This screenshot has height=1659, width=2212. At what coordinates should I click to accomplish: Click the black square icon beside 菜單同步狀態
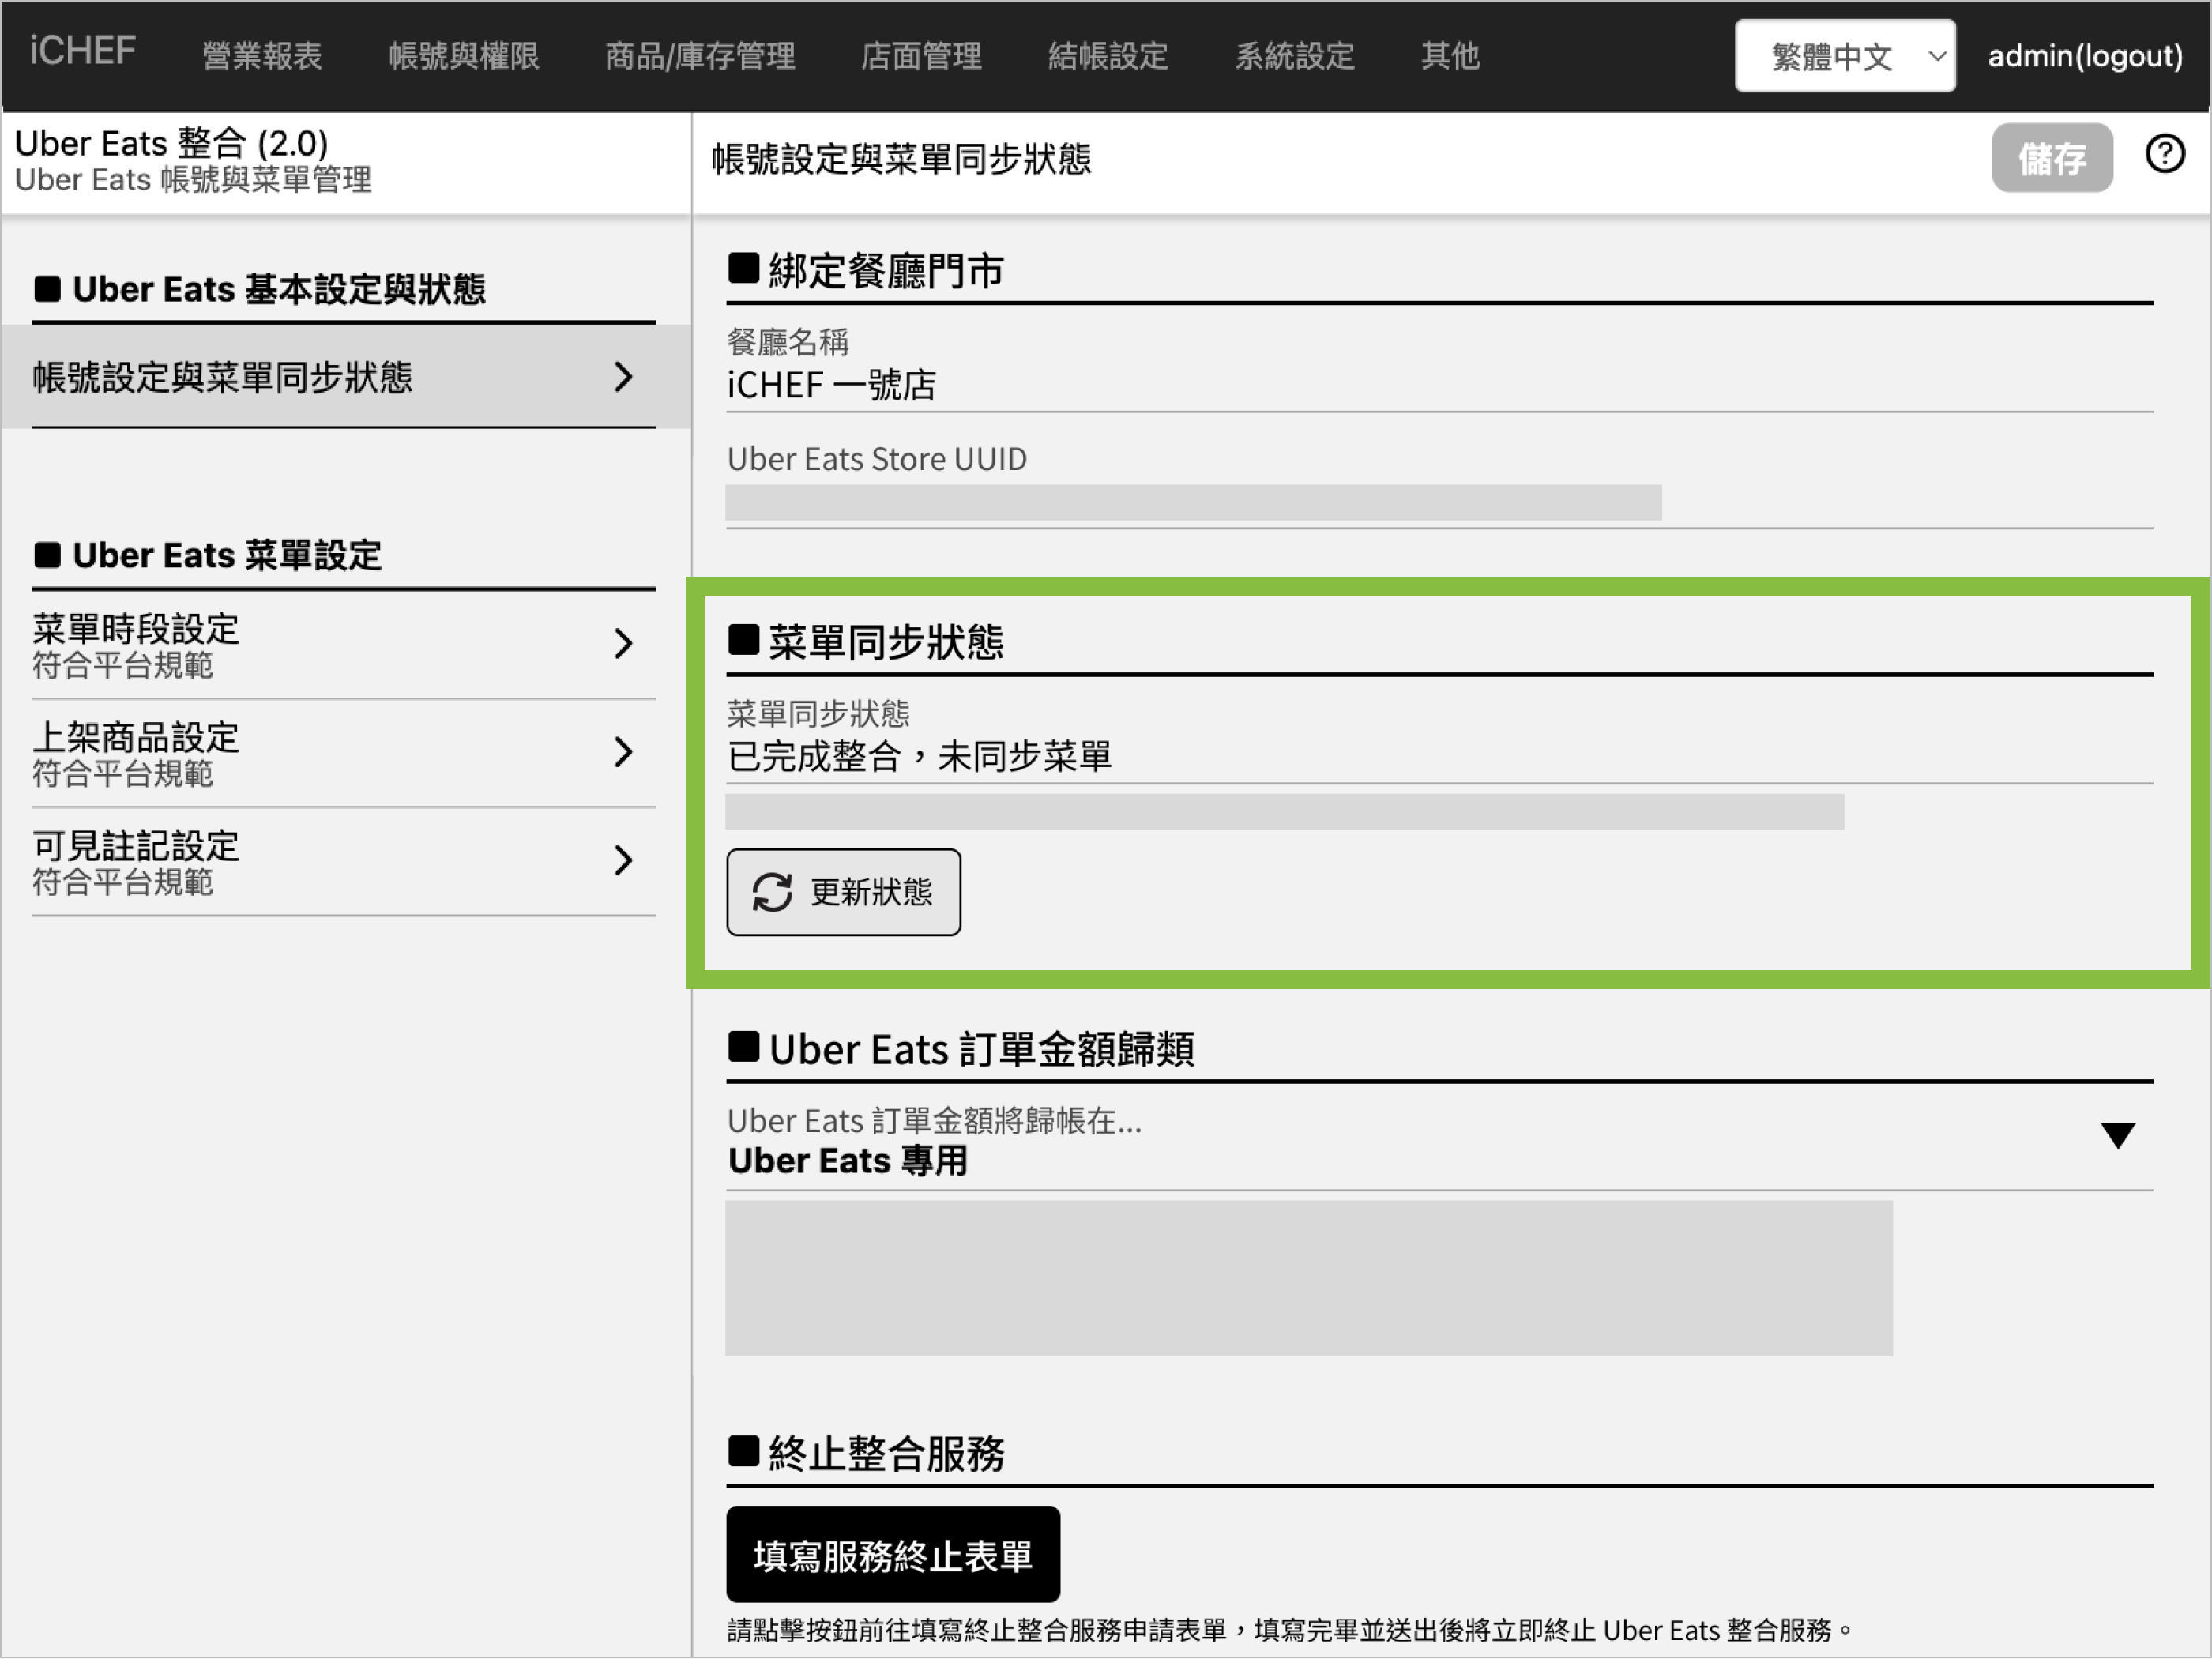[x=744, y=641]
